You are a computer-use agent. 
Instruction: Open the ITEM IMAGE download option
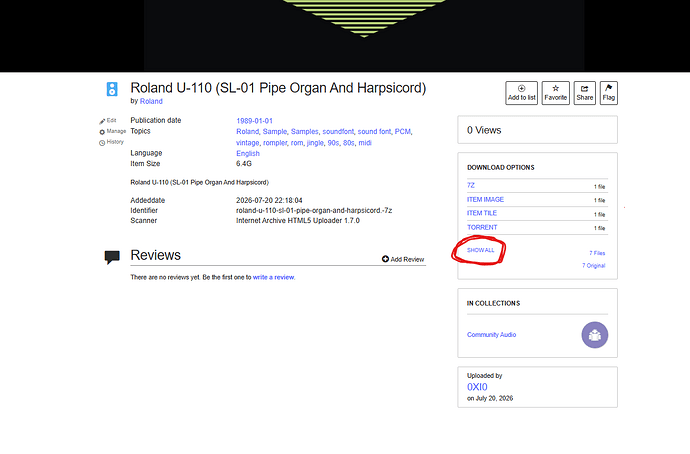[485, 199]
